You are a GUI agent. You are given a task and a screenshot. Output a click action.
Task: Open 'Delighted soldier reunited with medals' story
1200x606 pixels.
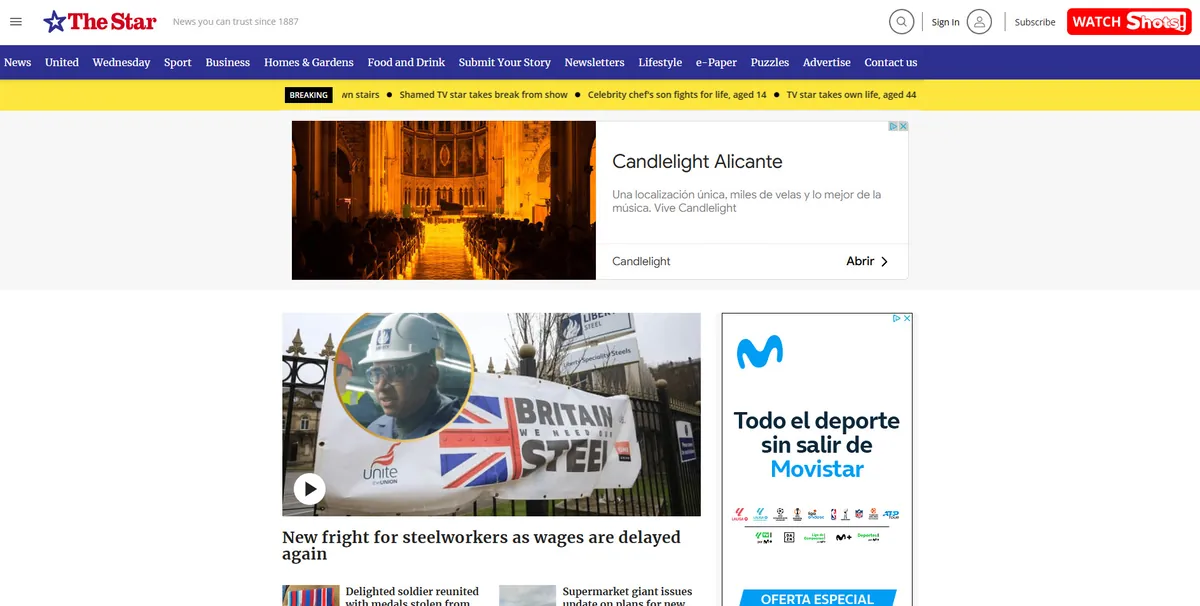coord(412,596)
